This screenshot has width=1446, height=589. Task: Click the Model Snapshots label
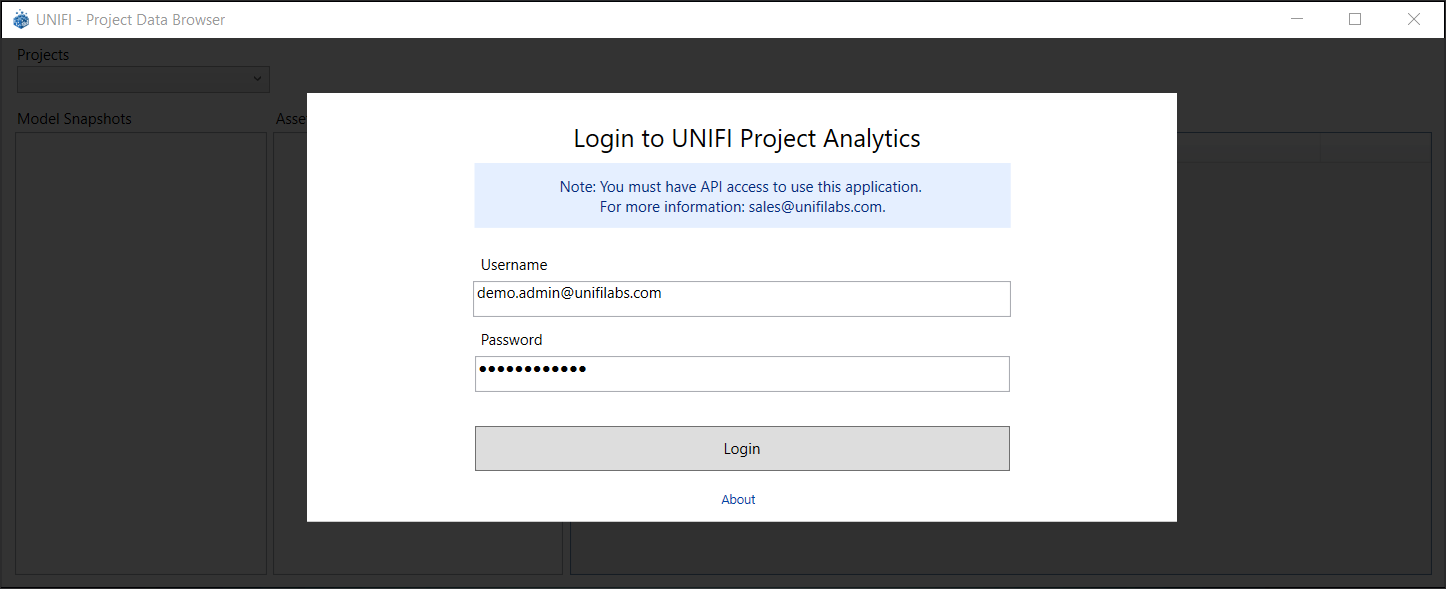[74, 119]
